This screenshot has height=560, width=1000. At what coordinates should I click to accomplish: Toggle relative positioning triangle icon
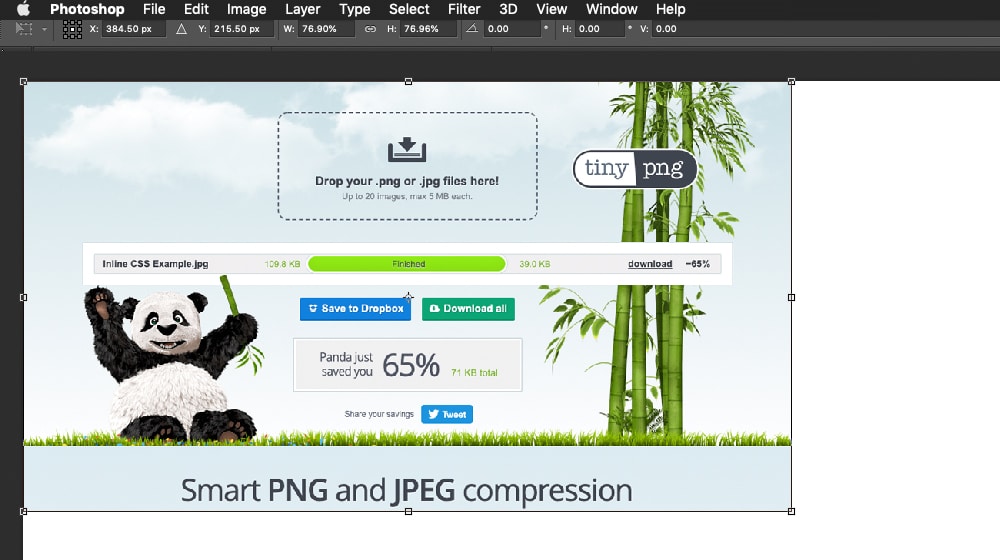coord(181,29)
